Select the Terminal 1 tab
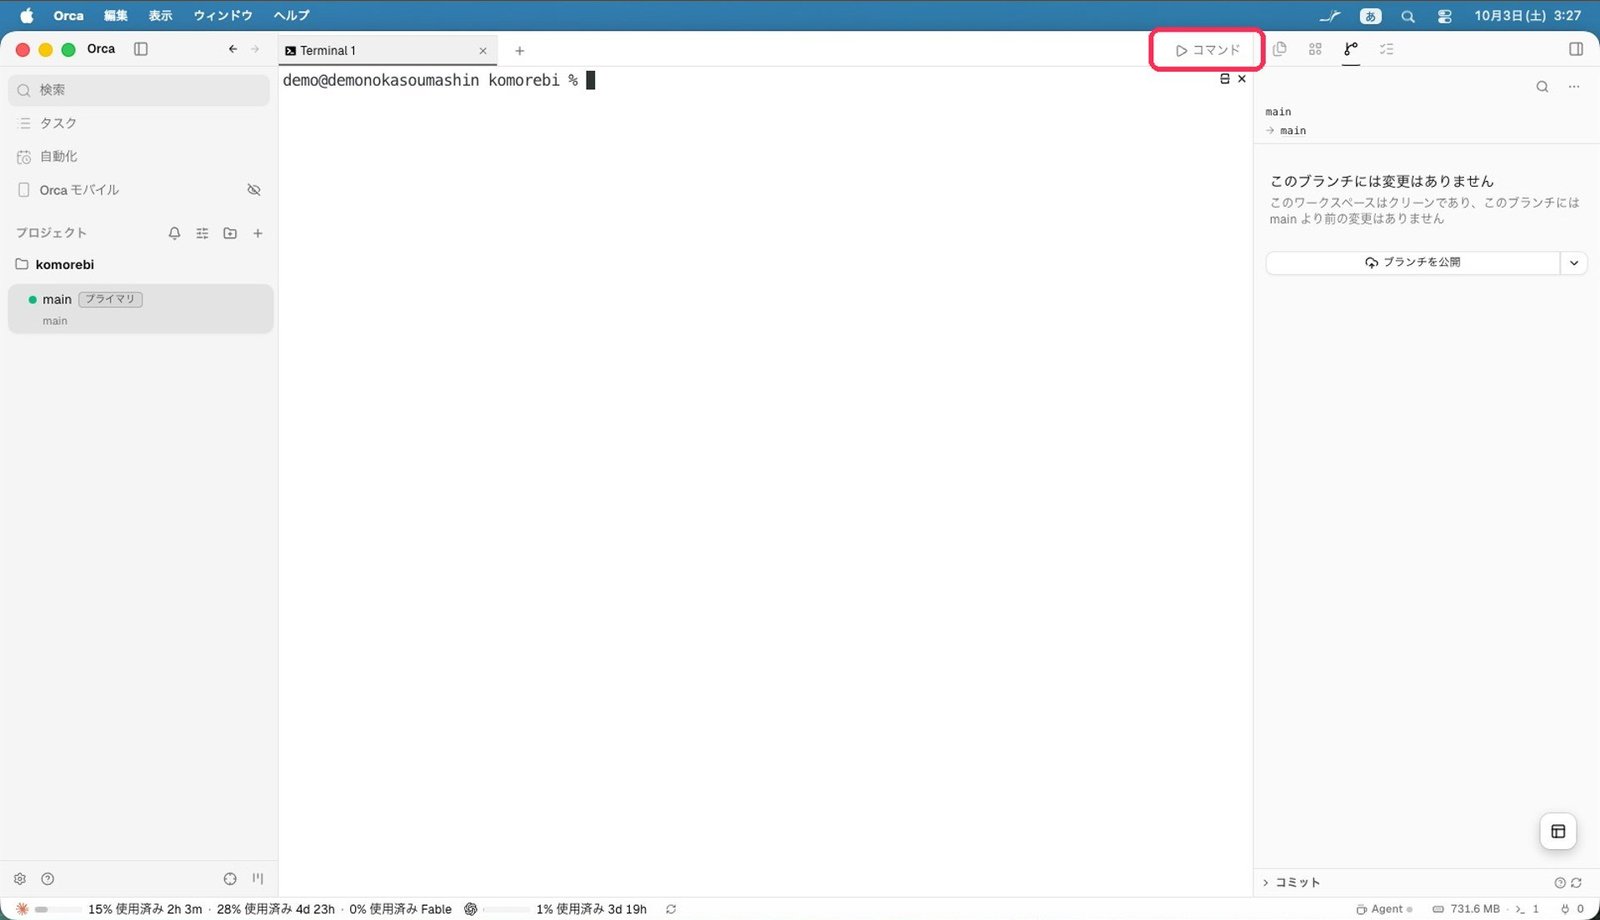The width and height of the screenshot is (1600, 920). pos(387,50)
